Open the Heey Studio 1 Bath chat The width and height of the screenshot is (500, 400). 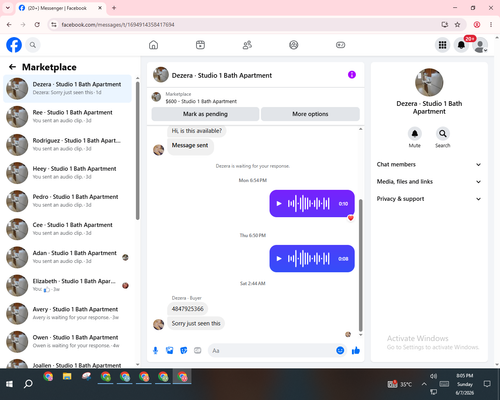pyautogui.click(x=67, y=173)
